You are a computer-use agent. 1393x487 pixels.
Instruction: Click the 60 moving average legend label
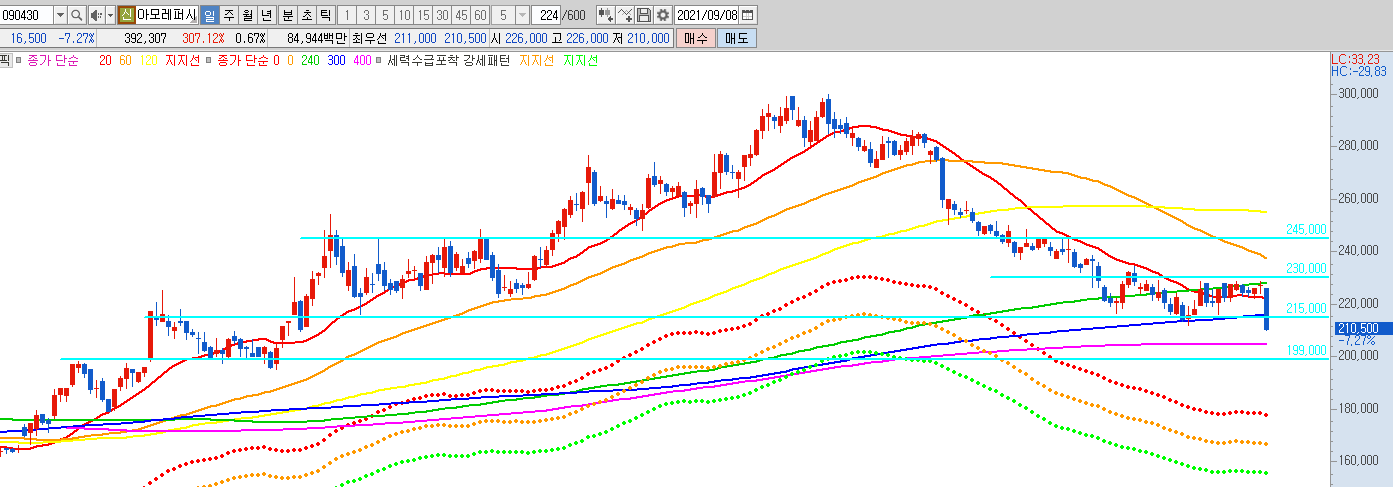pyautogui.click(x=125, y=60)
